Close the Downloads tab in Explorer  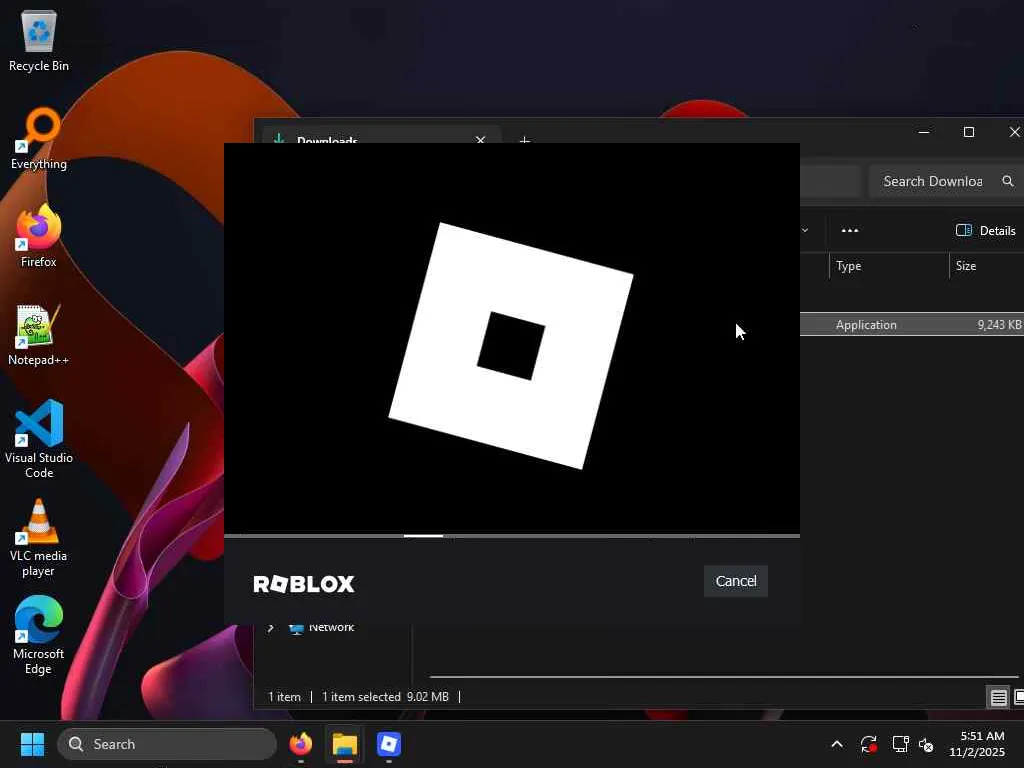[481, 139]
